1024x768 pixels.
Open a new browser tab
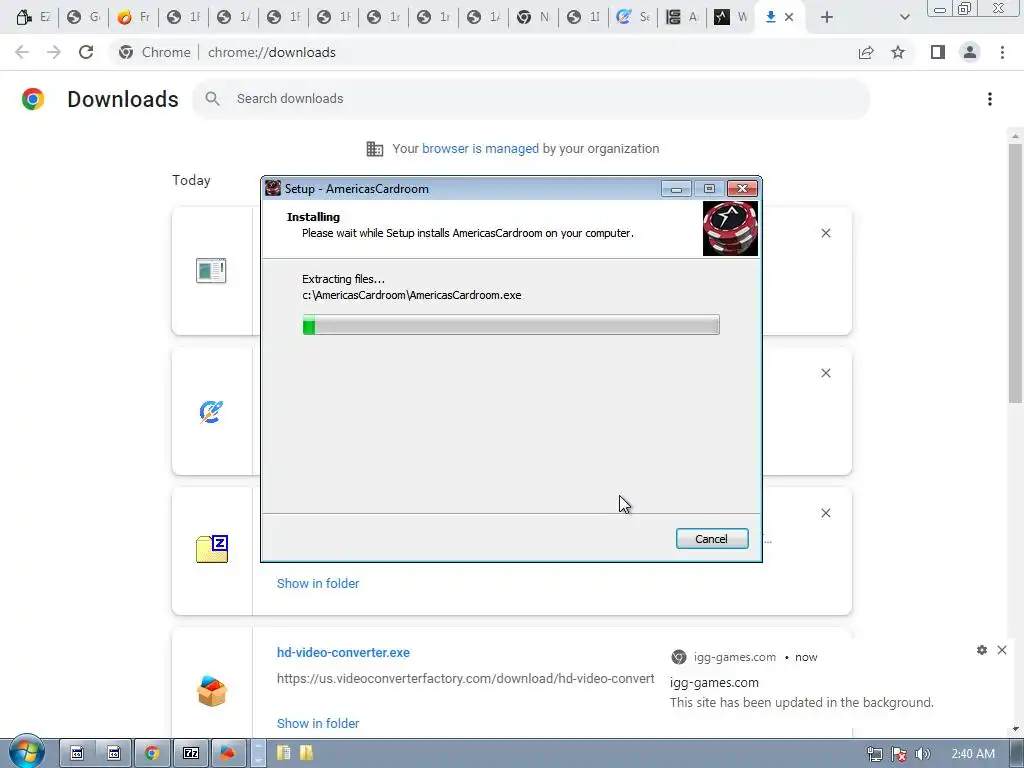tap(827, 18)
